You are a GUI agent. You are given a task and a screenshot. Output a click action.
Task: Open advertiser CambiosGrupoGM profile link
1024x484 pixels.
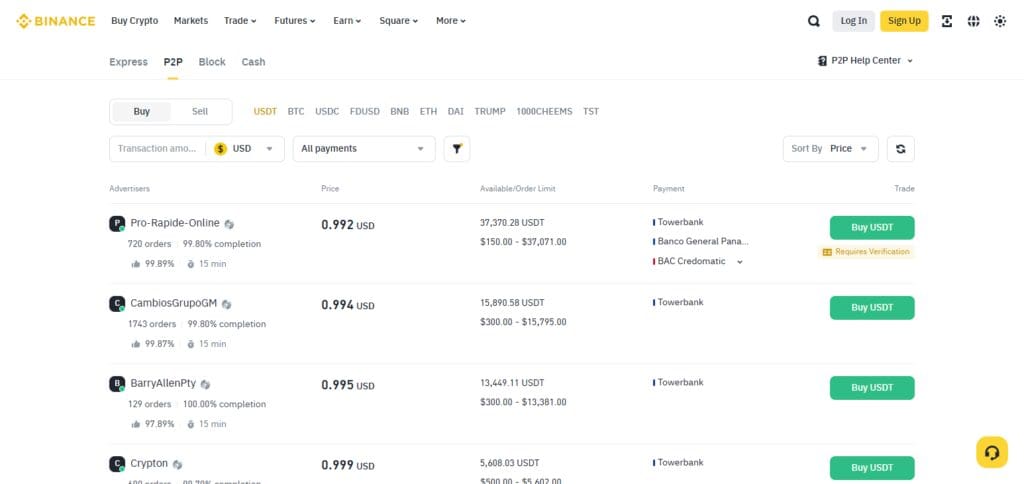pyautogui.click(x=174, y=303)
